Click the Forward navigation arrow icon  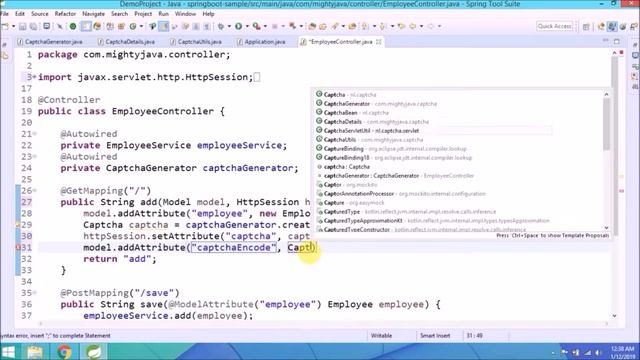(x=431, y=26)
